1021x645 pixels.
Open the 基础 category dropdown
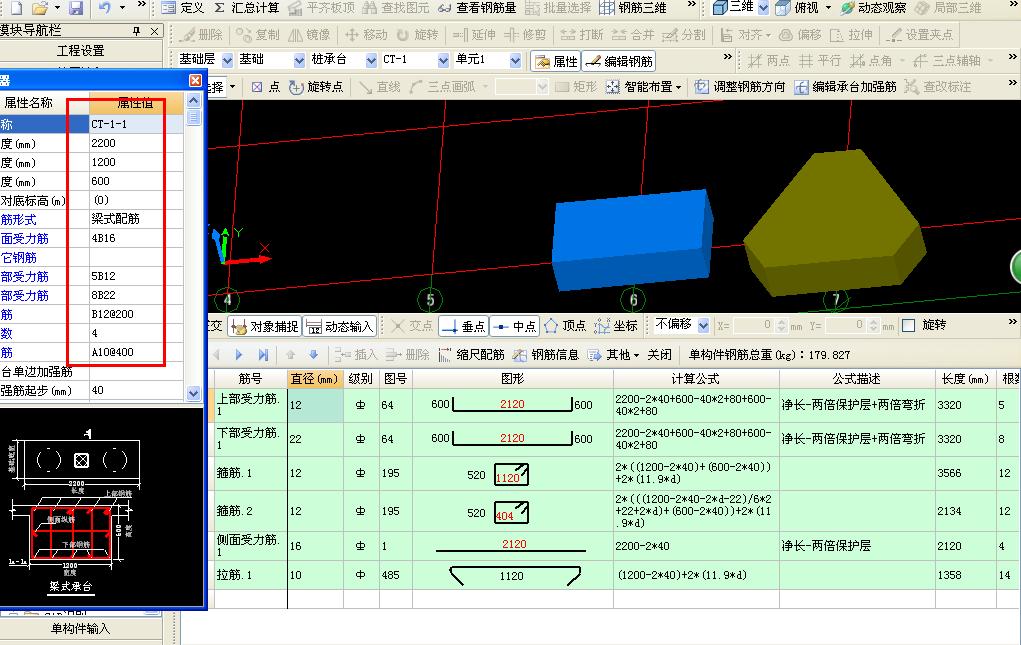pyautogui.click(x=299, y=60)
